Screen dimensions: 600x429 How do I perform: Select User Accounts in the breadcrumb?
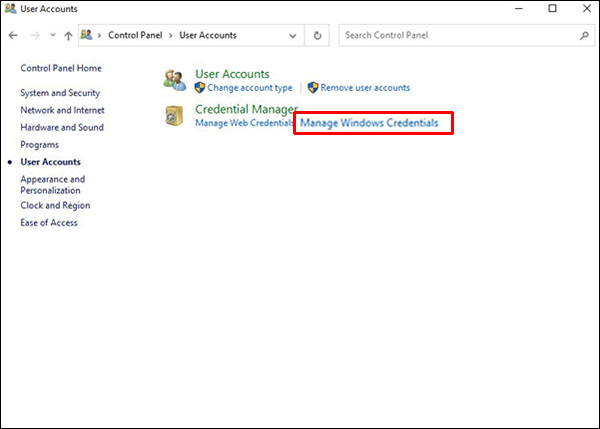pyautogui.click(x=208, y=35)
